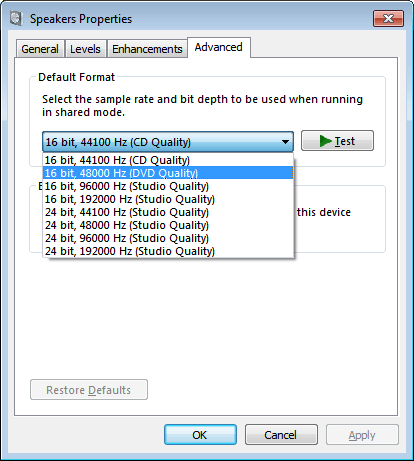Choose 24 bit, 96000 Hz (Studio Quality)

pyautogui.click(x=168, y=238)
